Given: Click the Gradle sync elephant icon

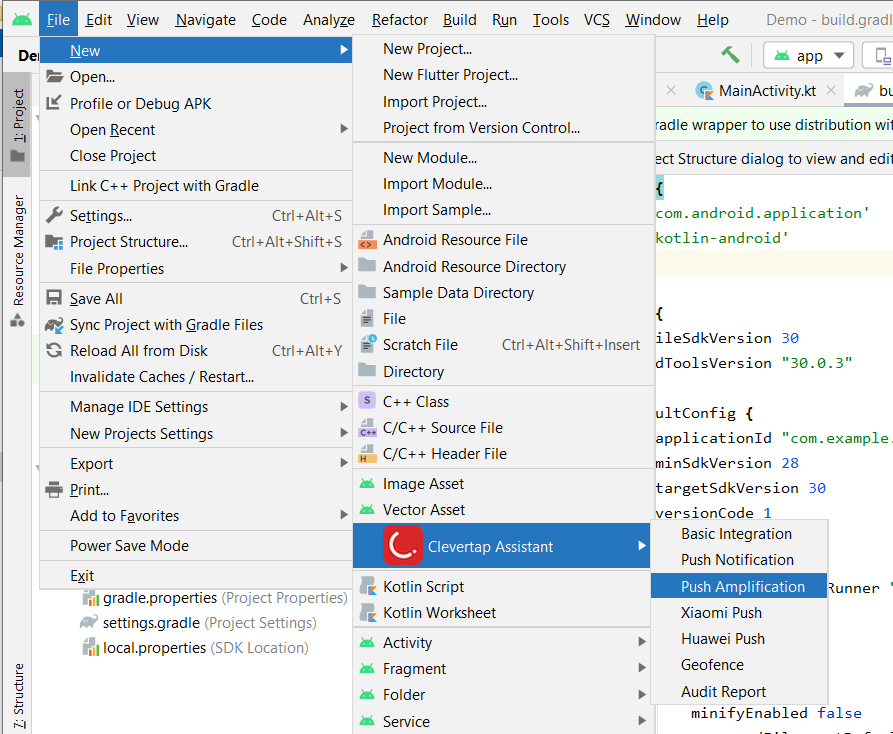Looking at the screenshot, I should (54, 325).
